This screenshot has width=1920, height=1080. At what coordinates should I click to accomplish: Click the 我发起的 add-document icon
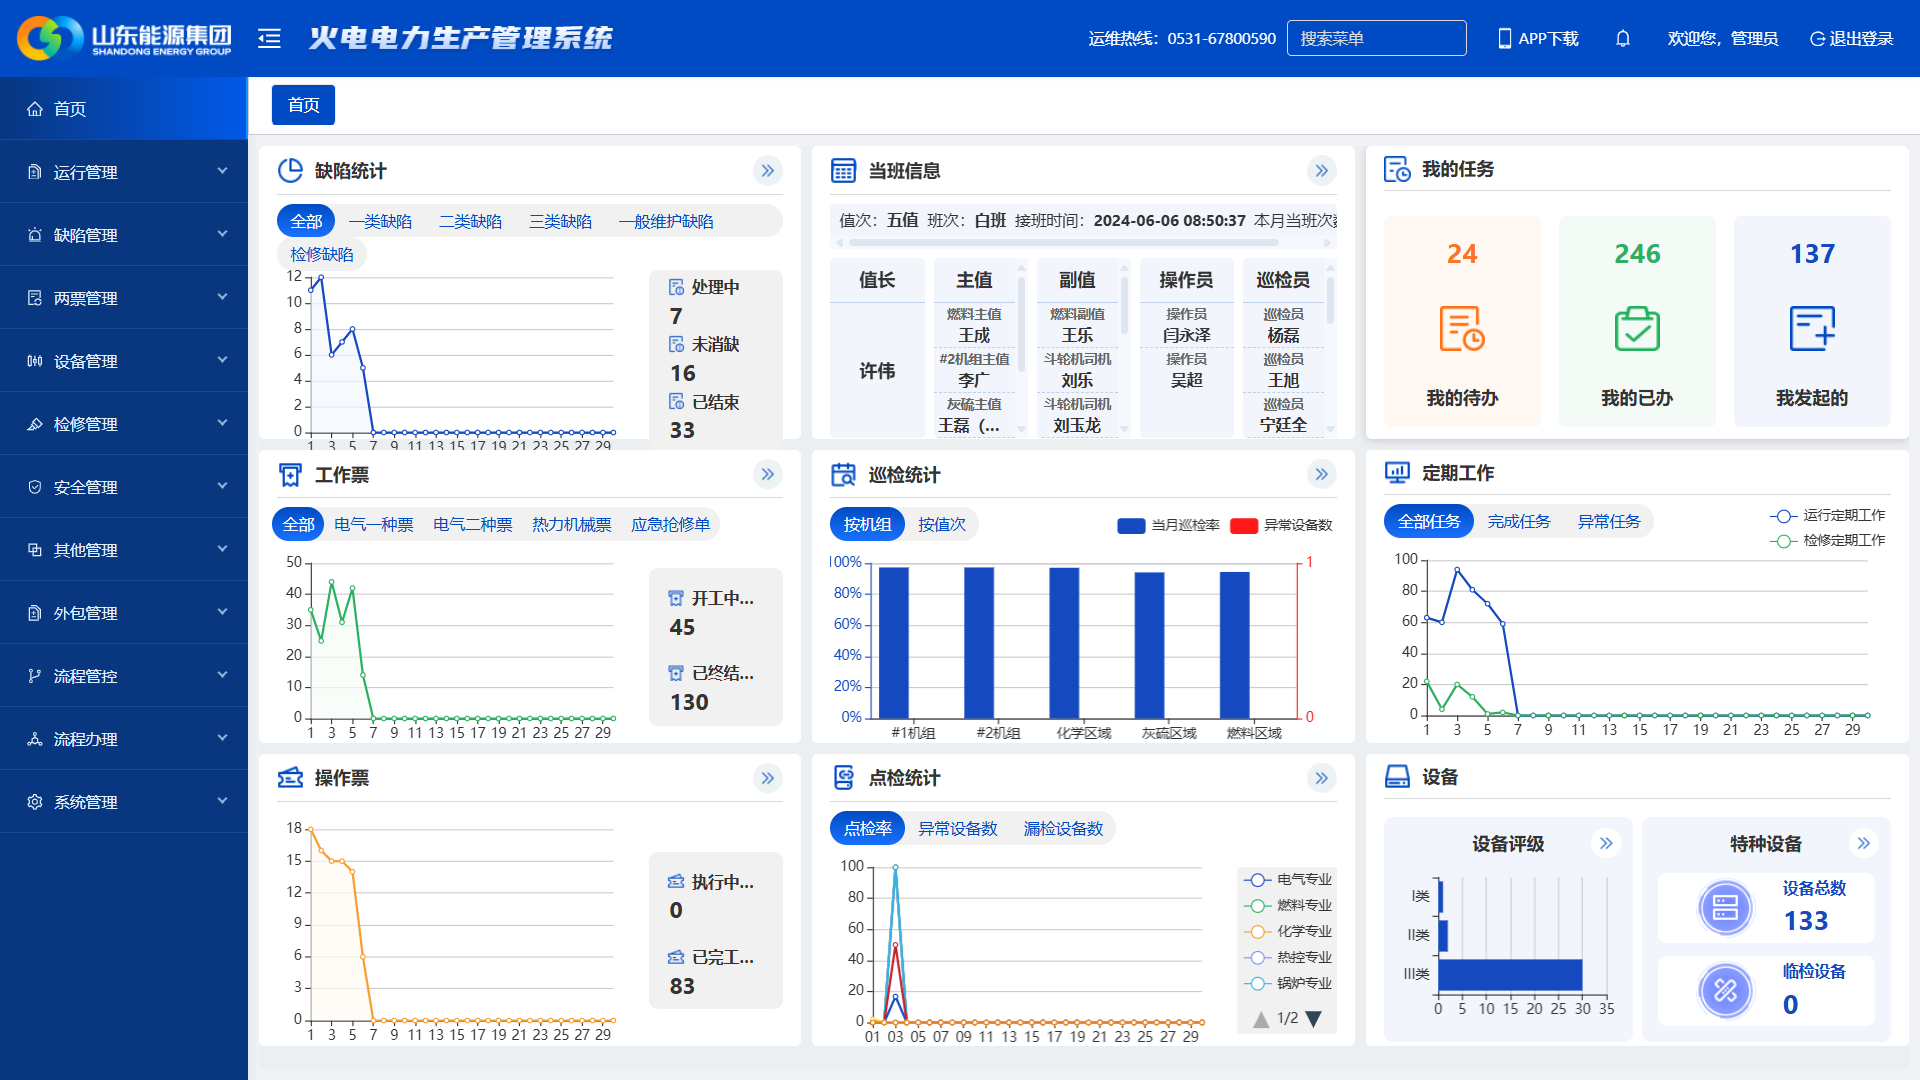click(x=1811, y=328)
